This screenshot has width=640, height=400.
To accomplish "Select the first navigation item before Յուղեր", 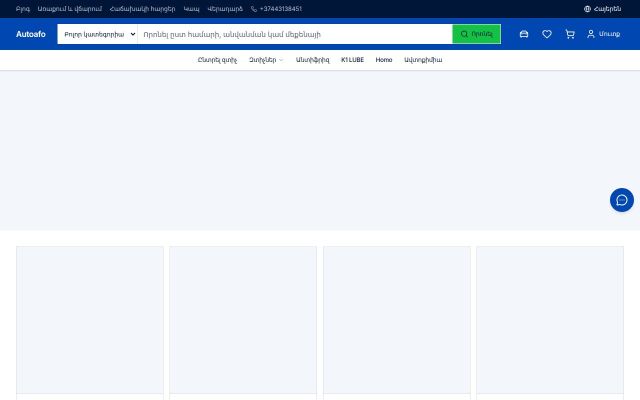I will coord(217,60).
